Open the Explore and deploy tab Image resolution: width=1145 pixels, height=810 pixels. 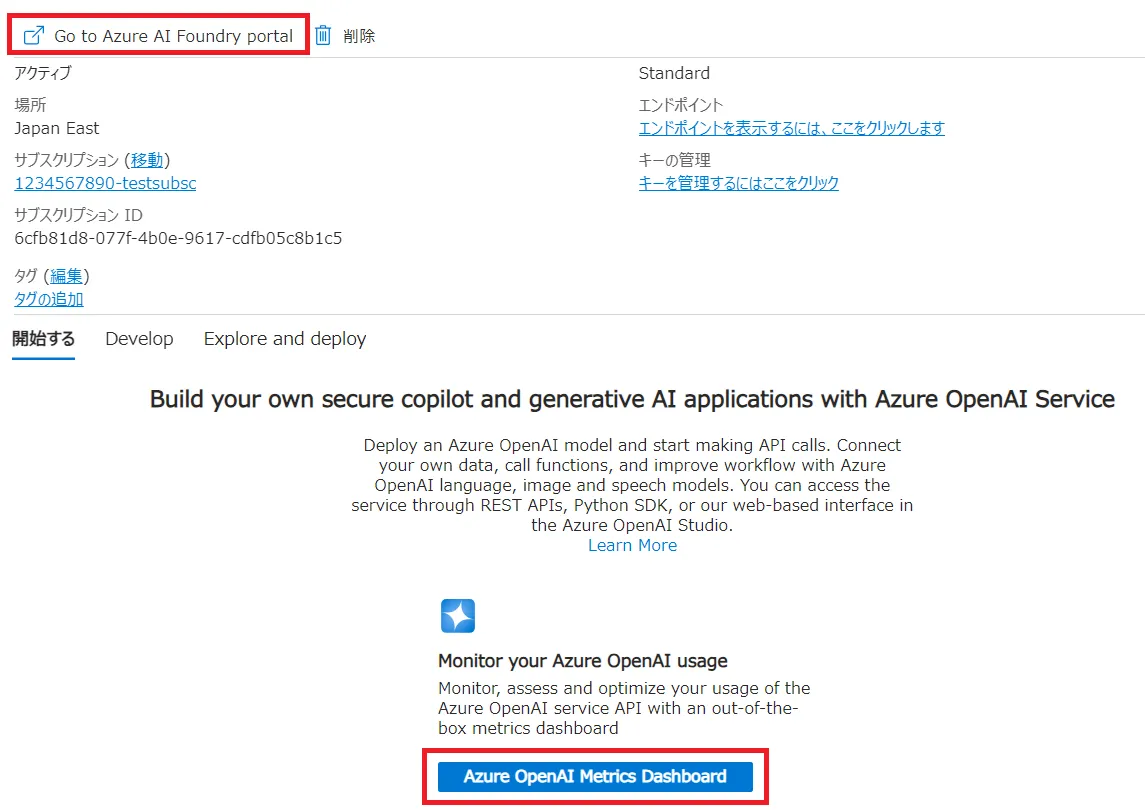285,339
